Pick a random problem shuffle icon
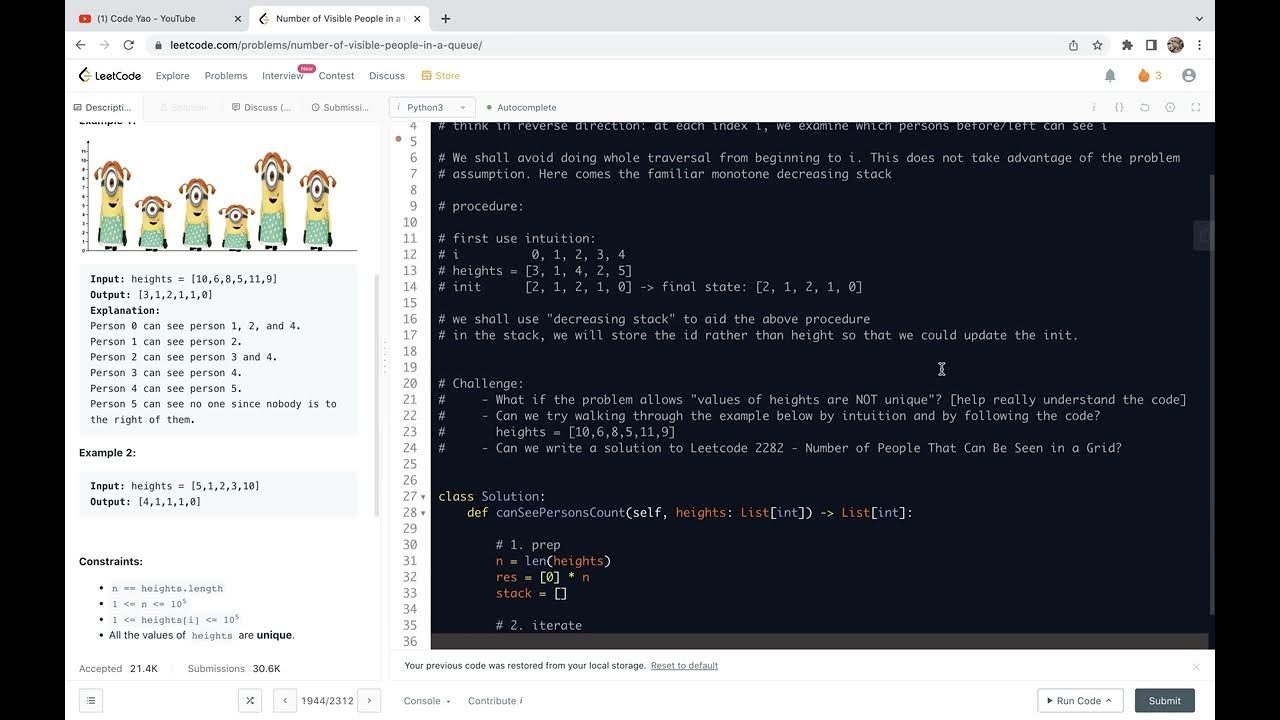Screen dimensions: 1280x720 (x=250, y=701)
